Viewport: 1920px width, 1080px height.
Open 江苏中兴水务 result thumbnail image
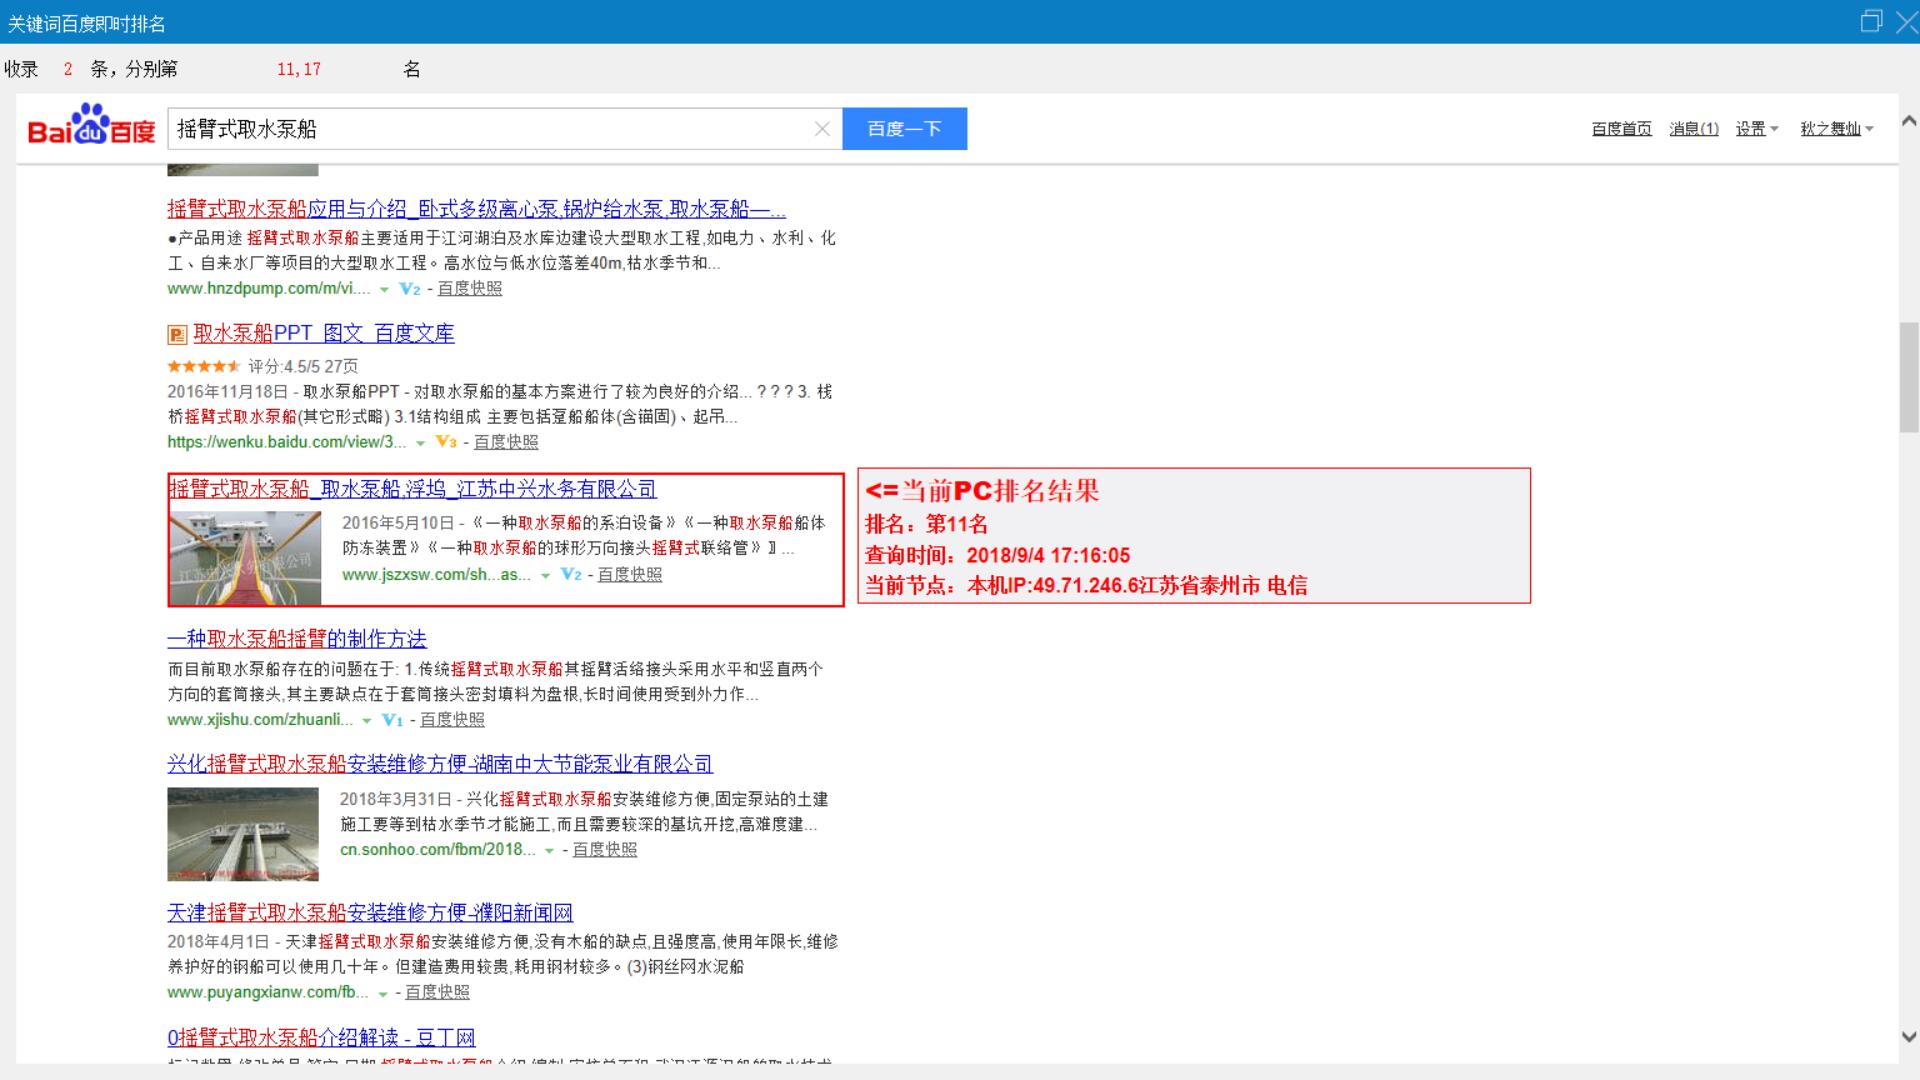[x=245, y=558]
